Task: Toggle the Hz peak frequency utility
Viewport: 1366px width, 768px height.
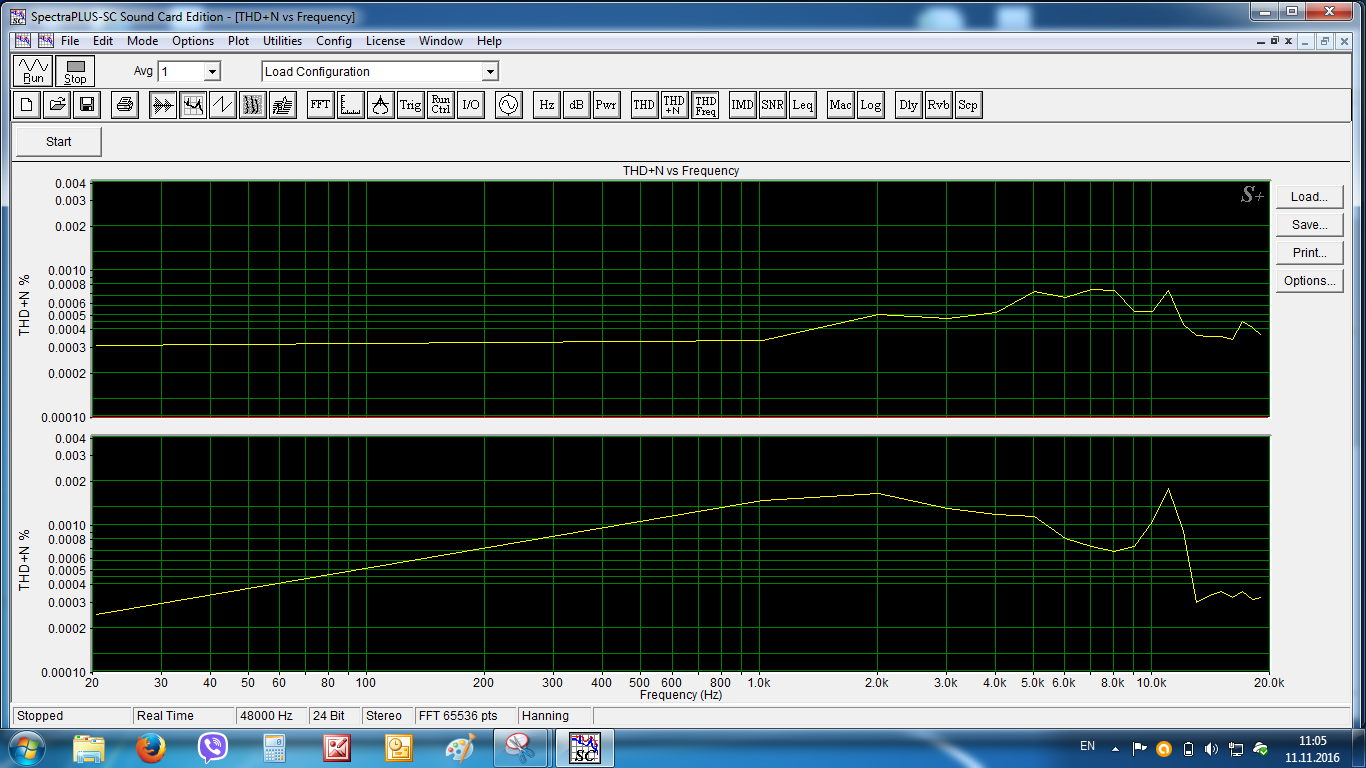Action: click(546, 105)
